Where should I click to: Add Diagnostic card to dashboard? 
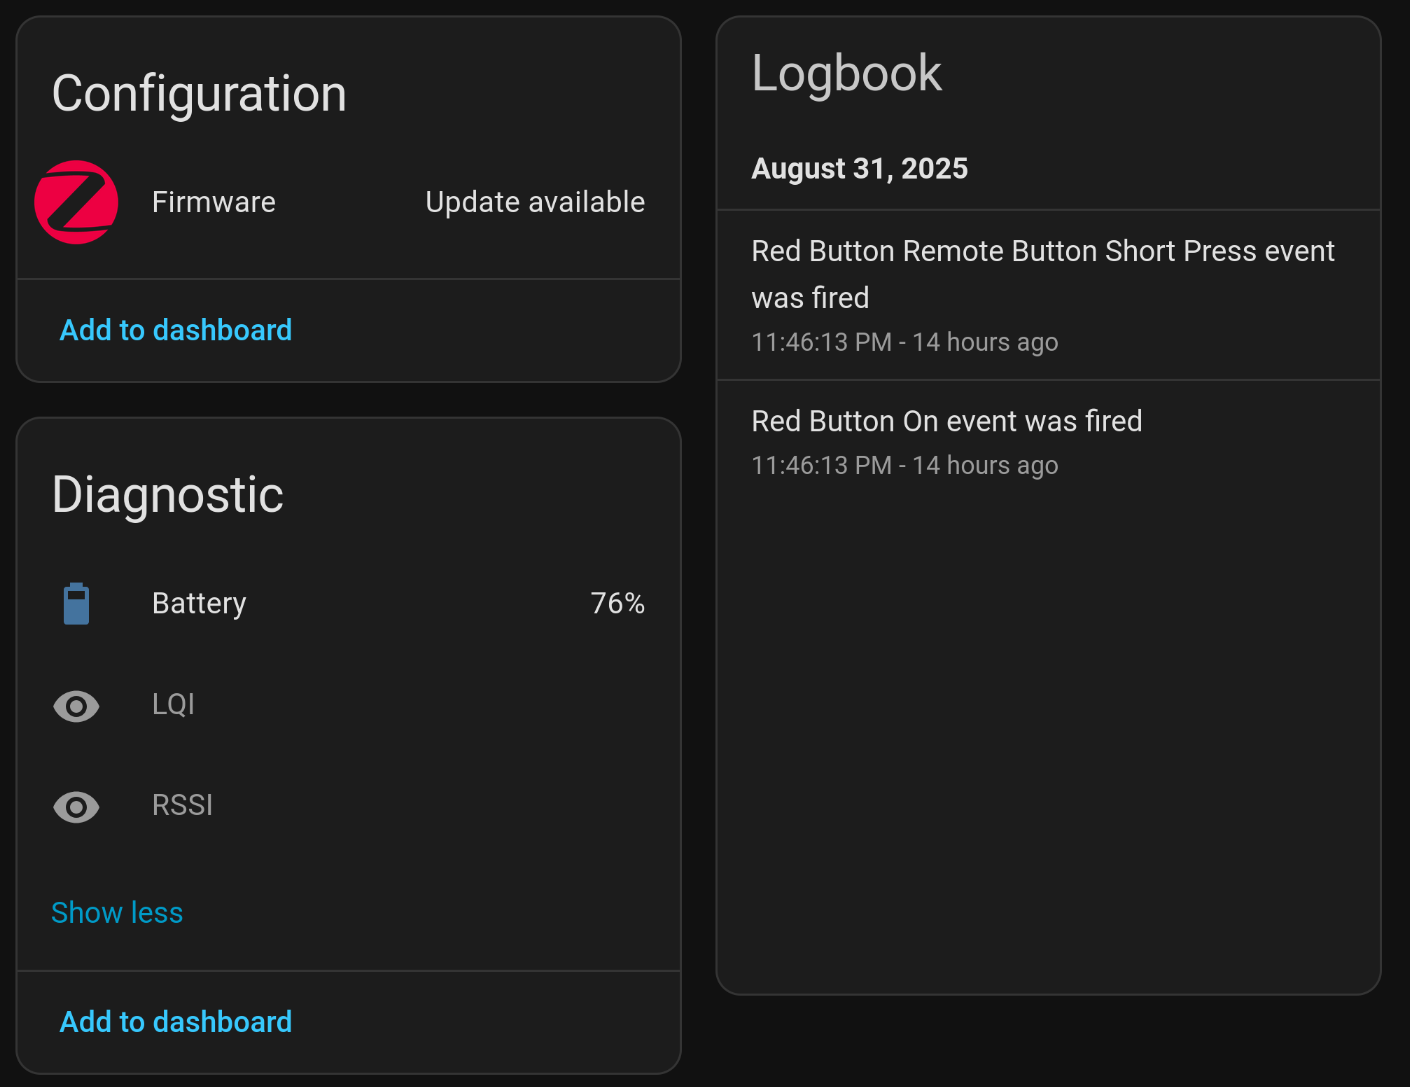point(176,1022)
